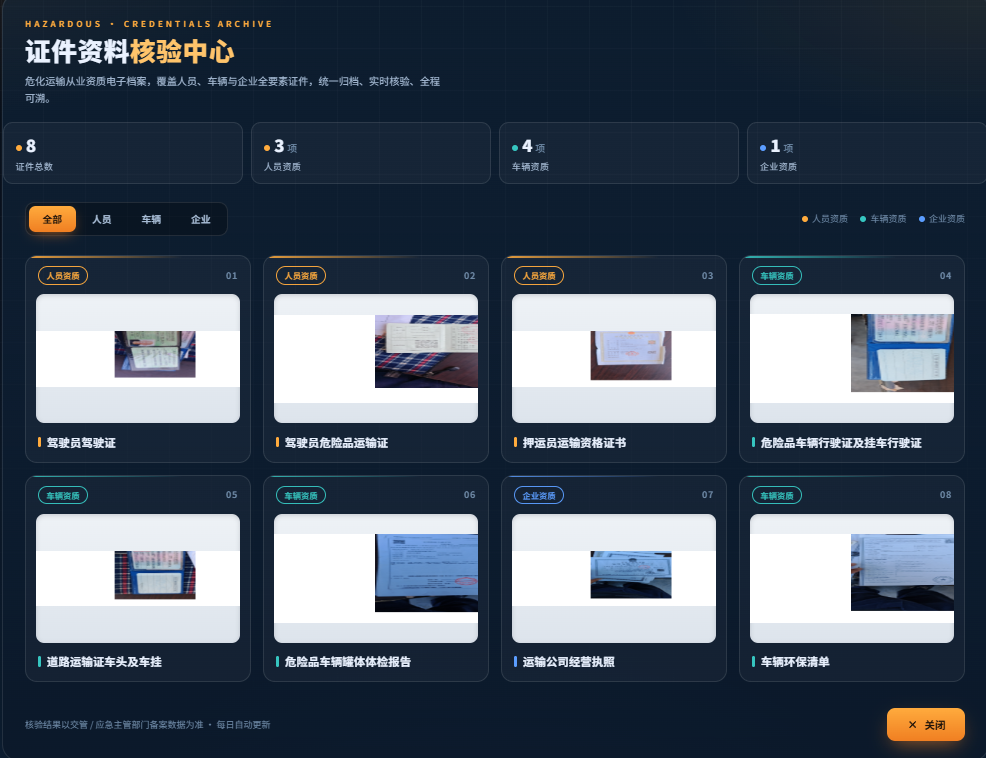The width and height of the screenshot is (986, 758).
Task: Open the 驾驶员危险品运输证 document thumbnail
Action: pyautogui.click(x=376, y=359)
